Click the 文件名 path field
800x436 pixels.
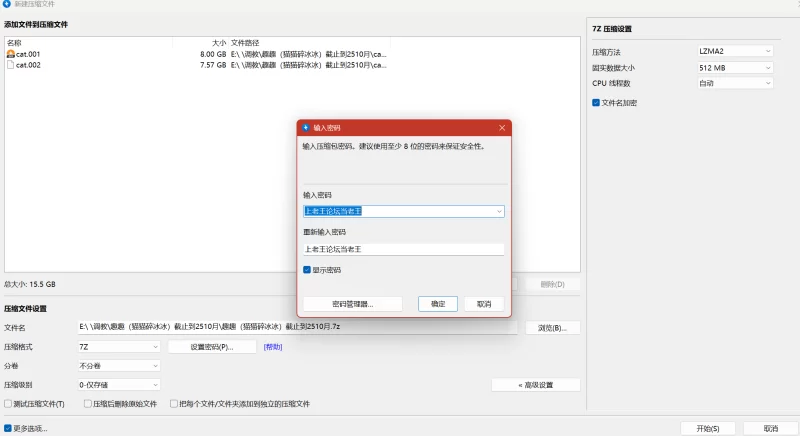coord(297,327)
